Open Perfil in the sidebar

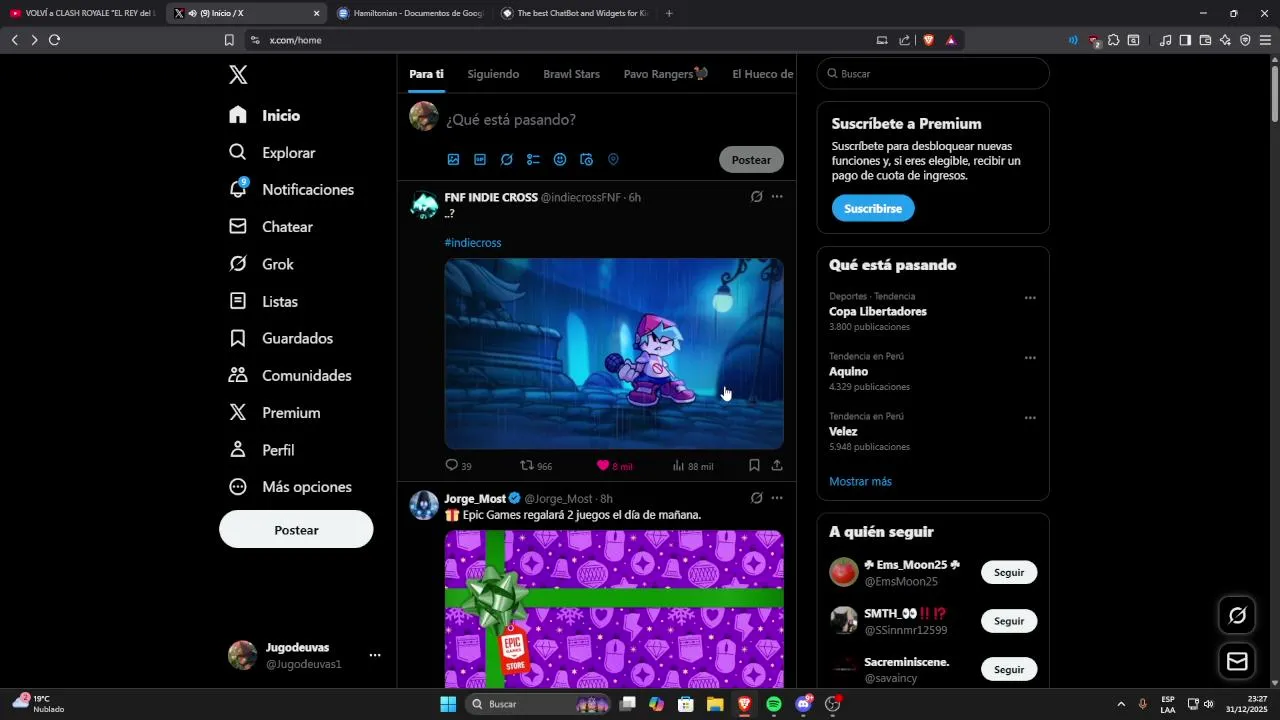tap(261, 450)
